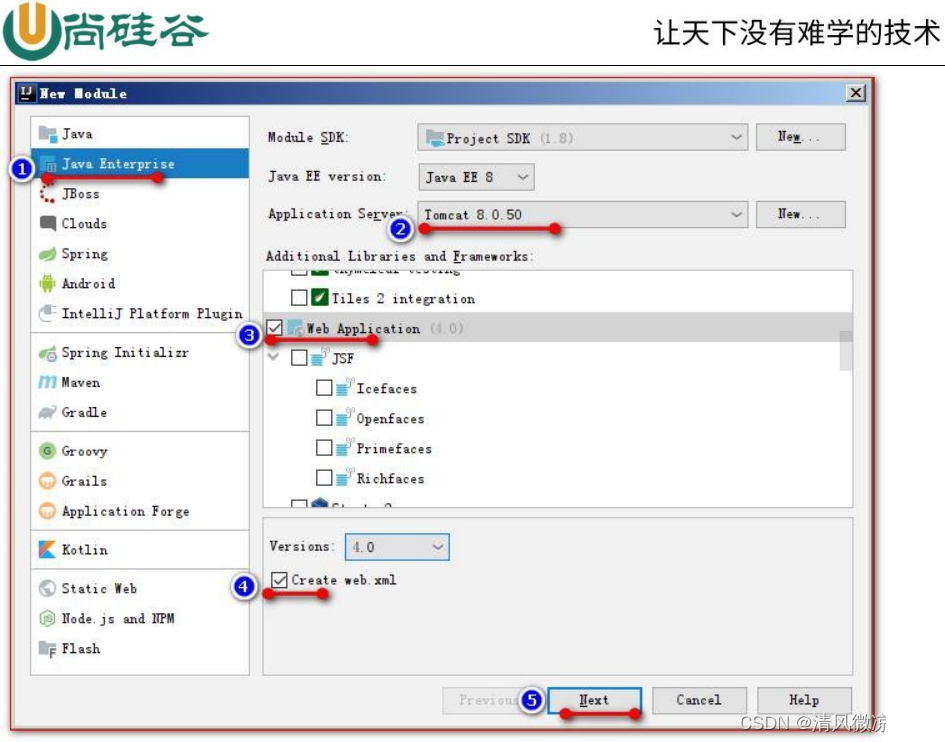Select Node.js and NPM module type

point(140,618)
